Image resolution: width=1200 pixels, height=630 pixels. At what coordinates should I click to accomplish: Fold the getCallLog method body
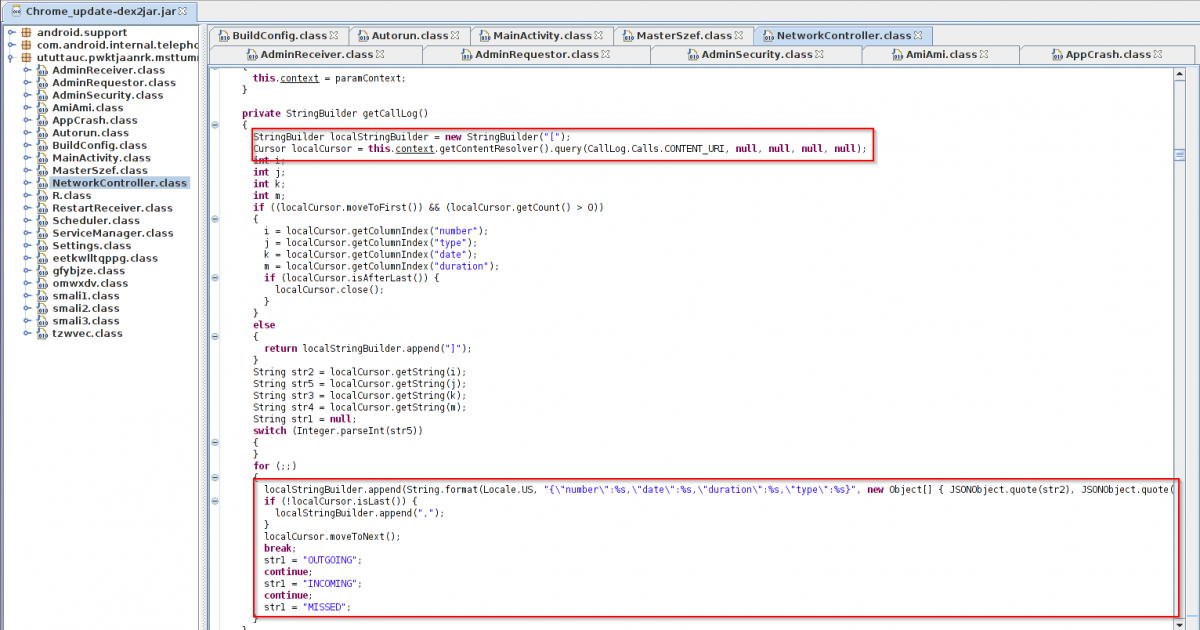coord(215,125)
